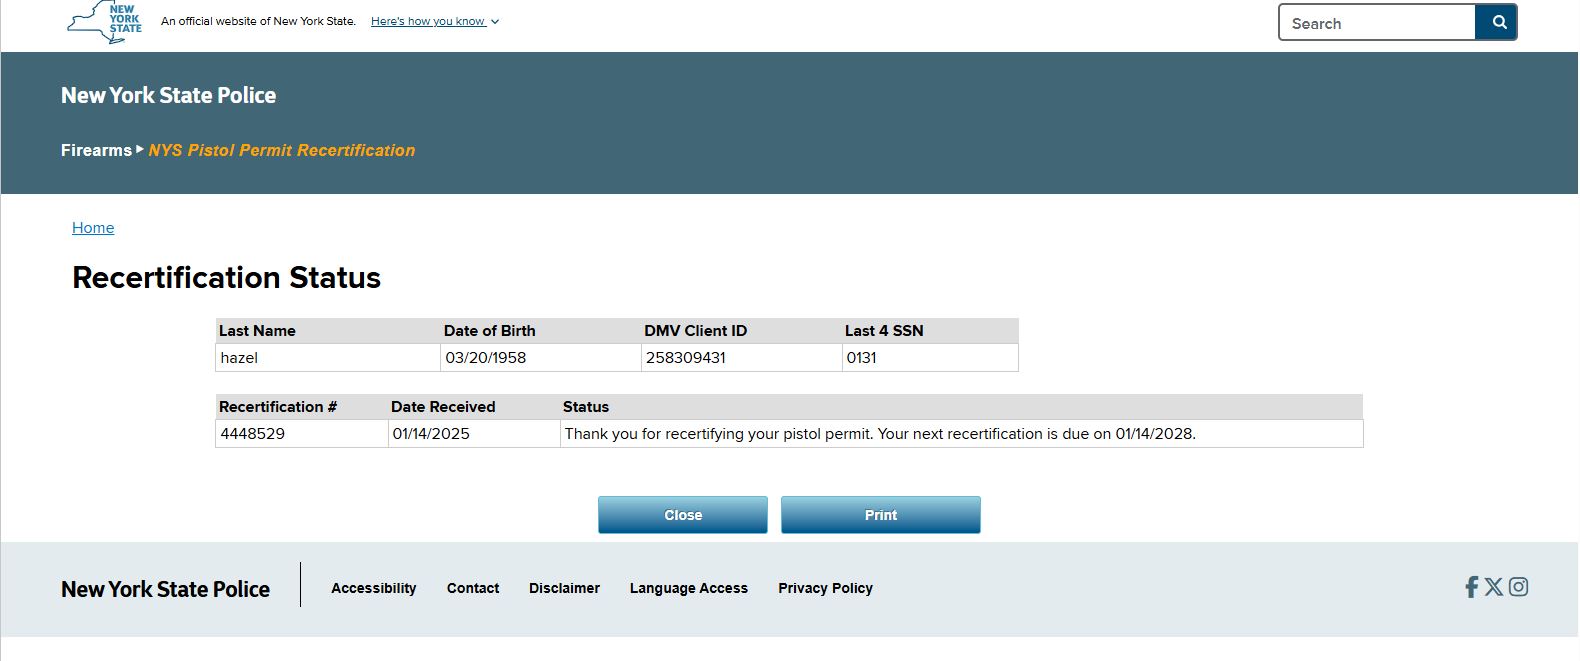Viewport: 1580px width, 661px height.
Task: Click the magnifier search button
Action: pyautogui.click(x=1498, y=22)
